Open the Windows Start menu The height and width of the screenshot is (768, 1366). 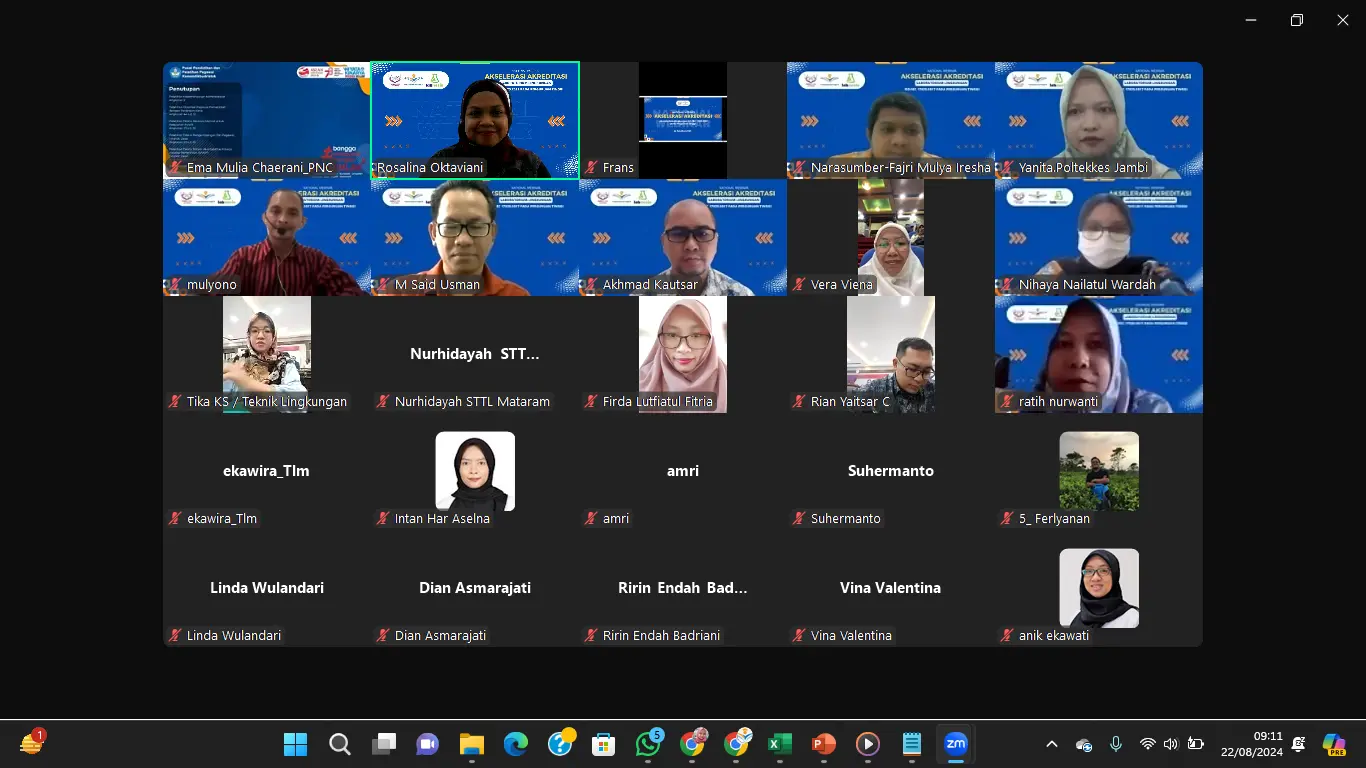click(x=295, y=744)
